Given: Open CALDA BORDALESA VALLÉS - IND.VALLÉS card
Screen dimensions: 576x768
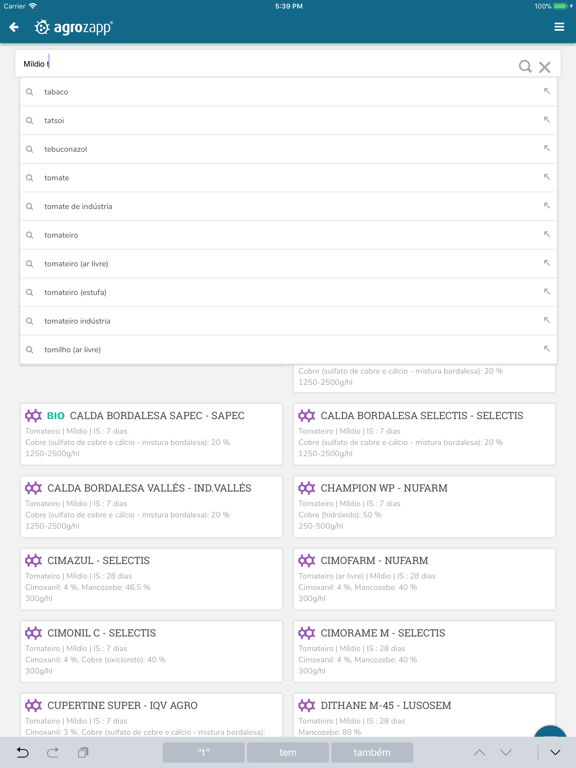Looking at the screenshot, I should click(x=151, y=507).
